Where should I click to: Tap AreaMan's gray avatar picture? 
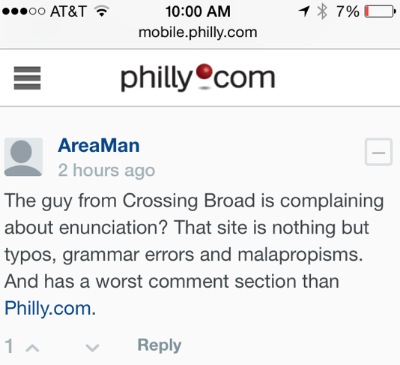tap(23, 157)
